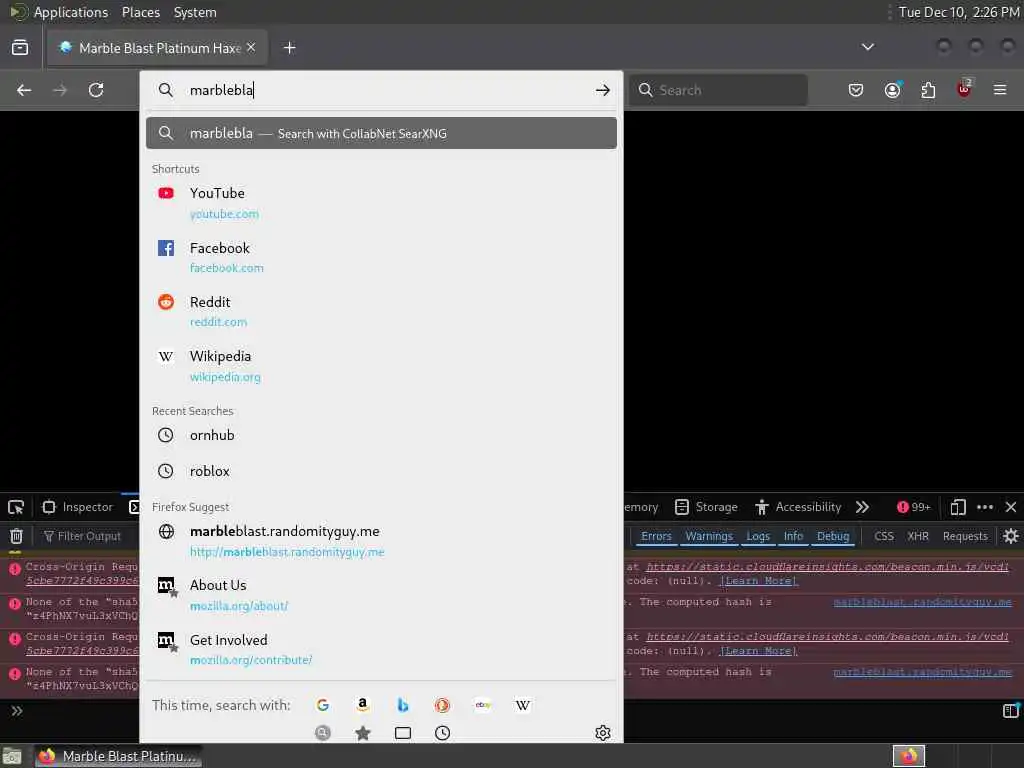Open the About Us mozilla.org suggestion
Image resolution: width=1024 pixels, height=768 pixels.
tap(381, 595)
